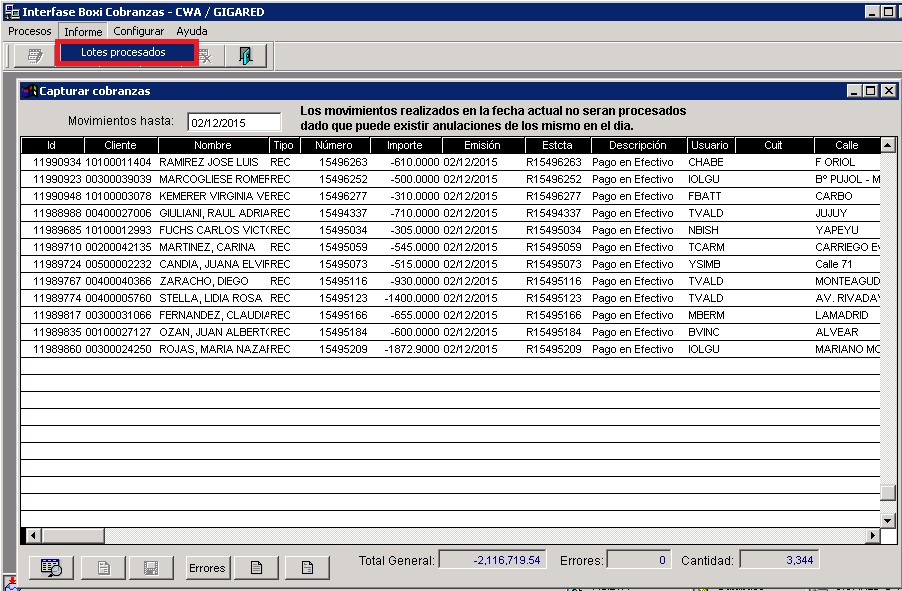Open the Informe menu

82,31
